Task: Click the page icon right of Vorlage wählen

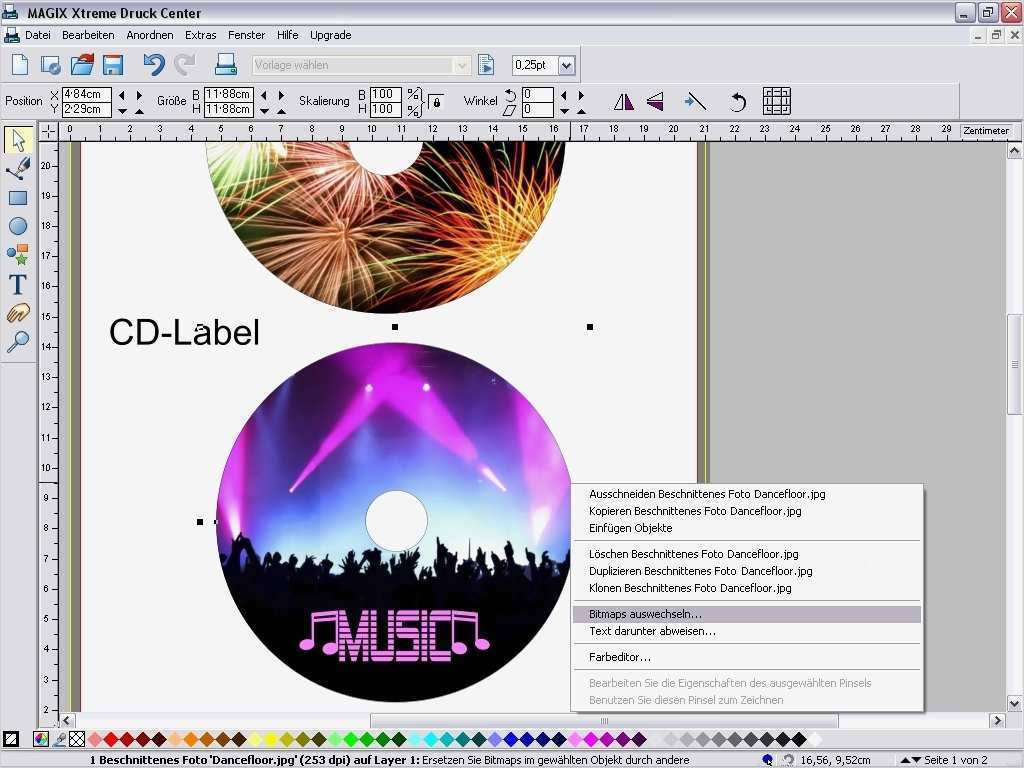Action: tap(486, 65)
